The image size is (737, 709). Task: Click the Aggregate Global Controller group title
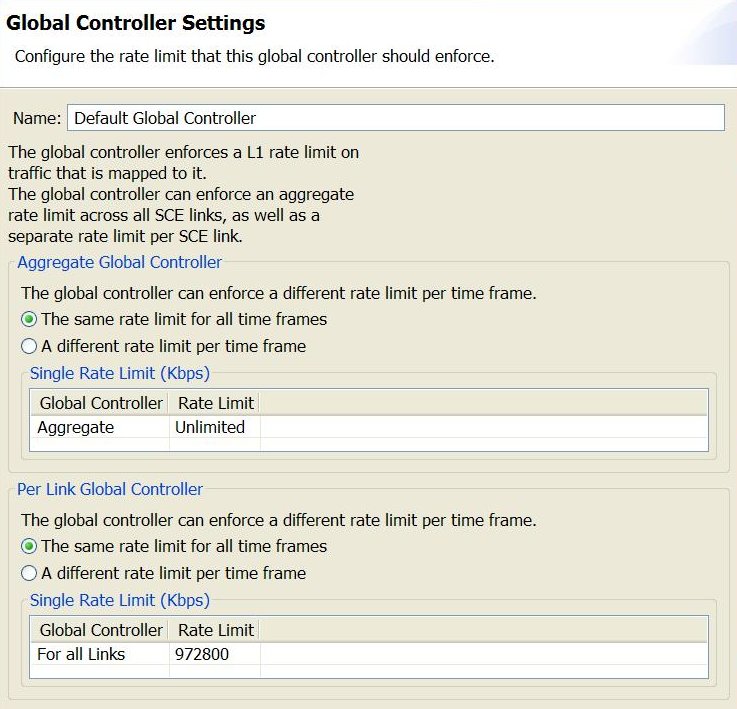(x=120, y=262)
